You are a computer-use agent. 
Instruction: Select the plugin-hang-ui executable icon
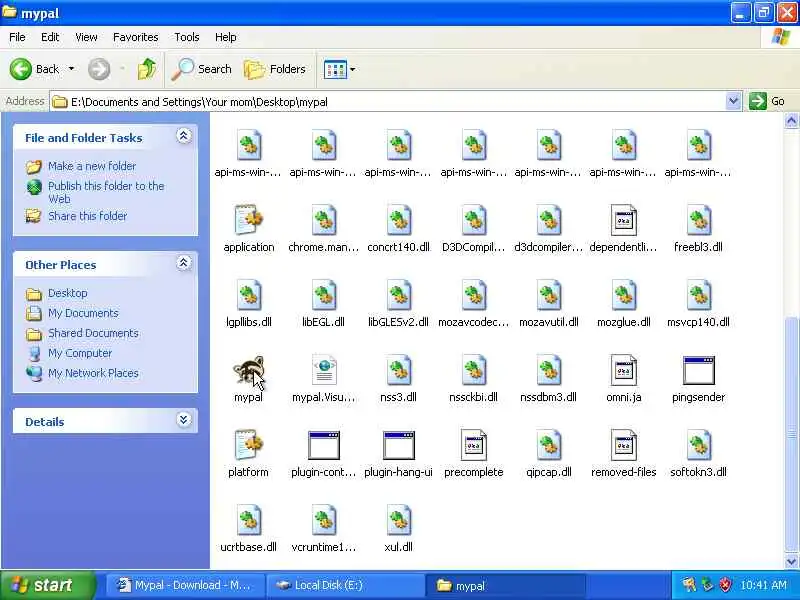click(398, 445)
